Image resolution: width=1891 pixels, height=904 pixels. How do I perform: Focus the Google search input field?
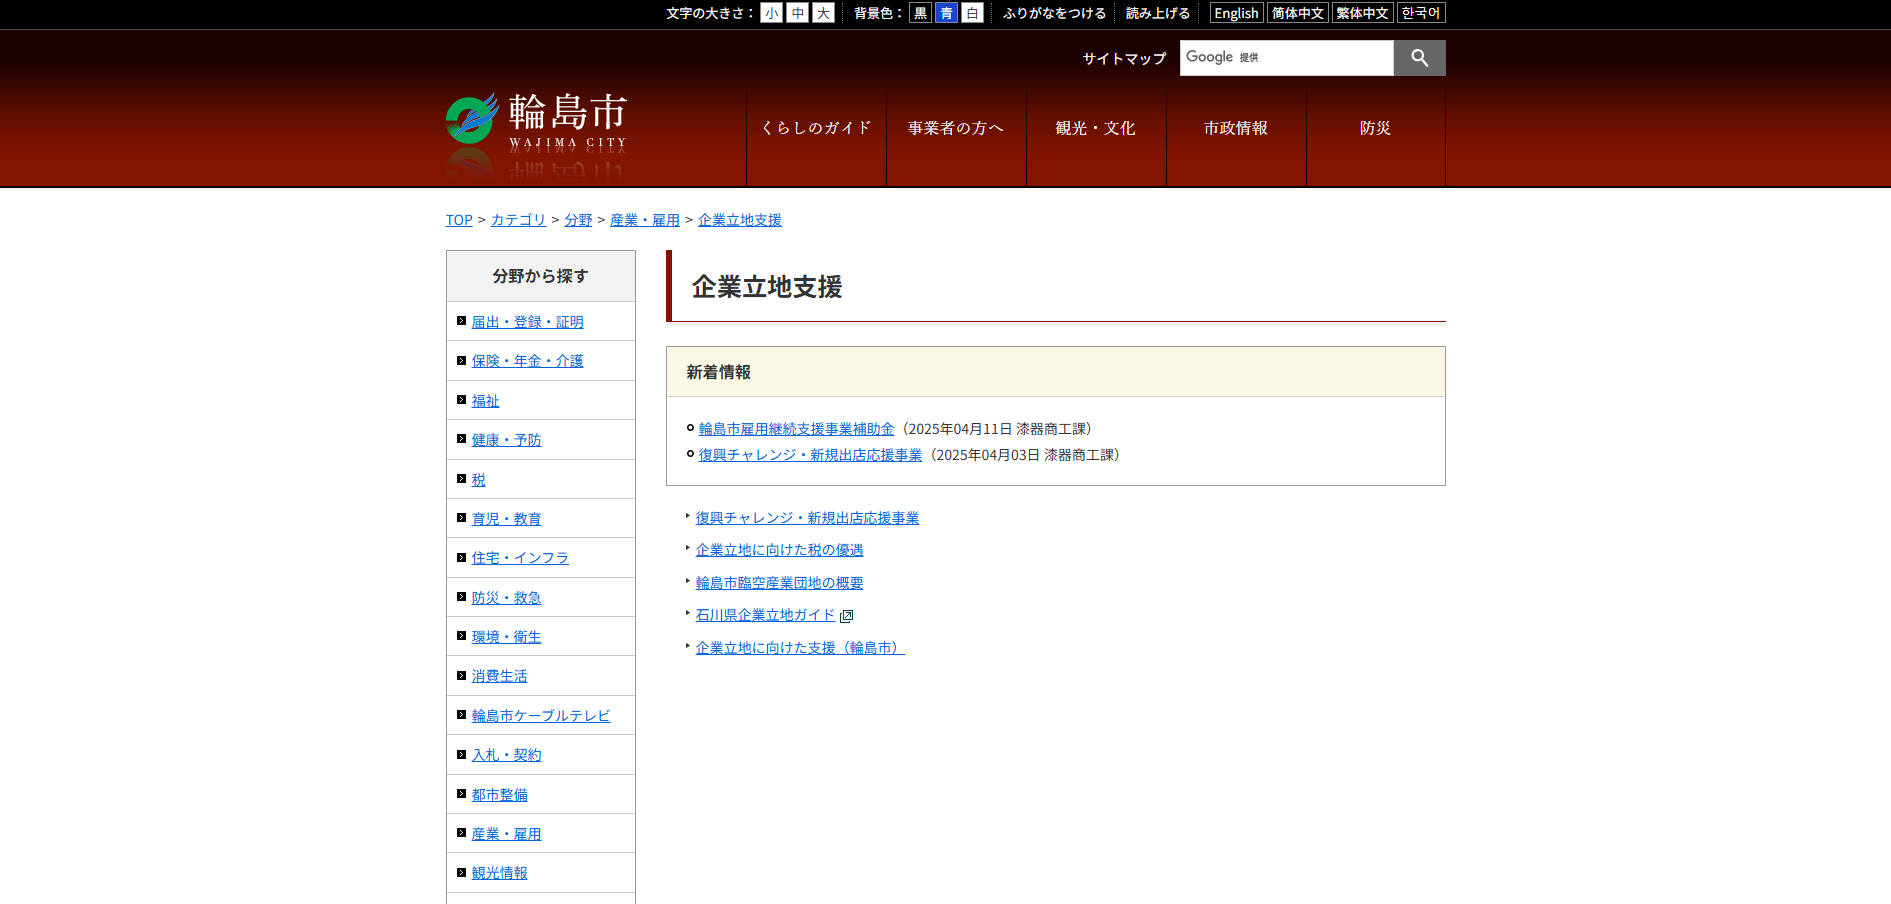(x=1286, y=58)
